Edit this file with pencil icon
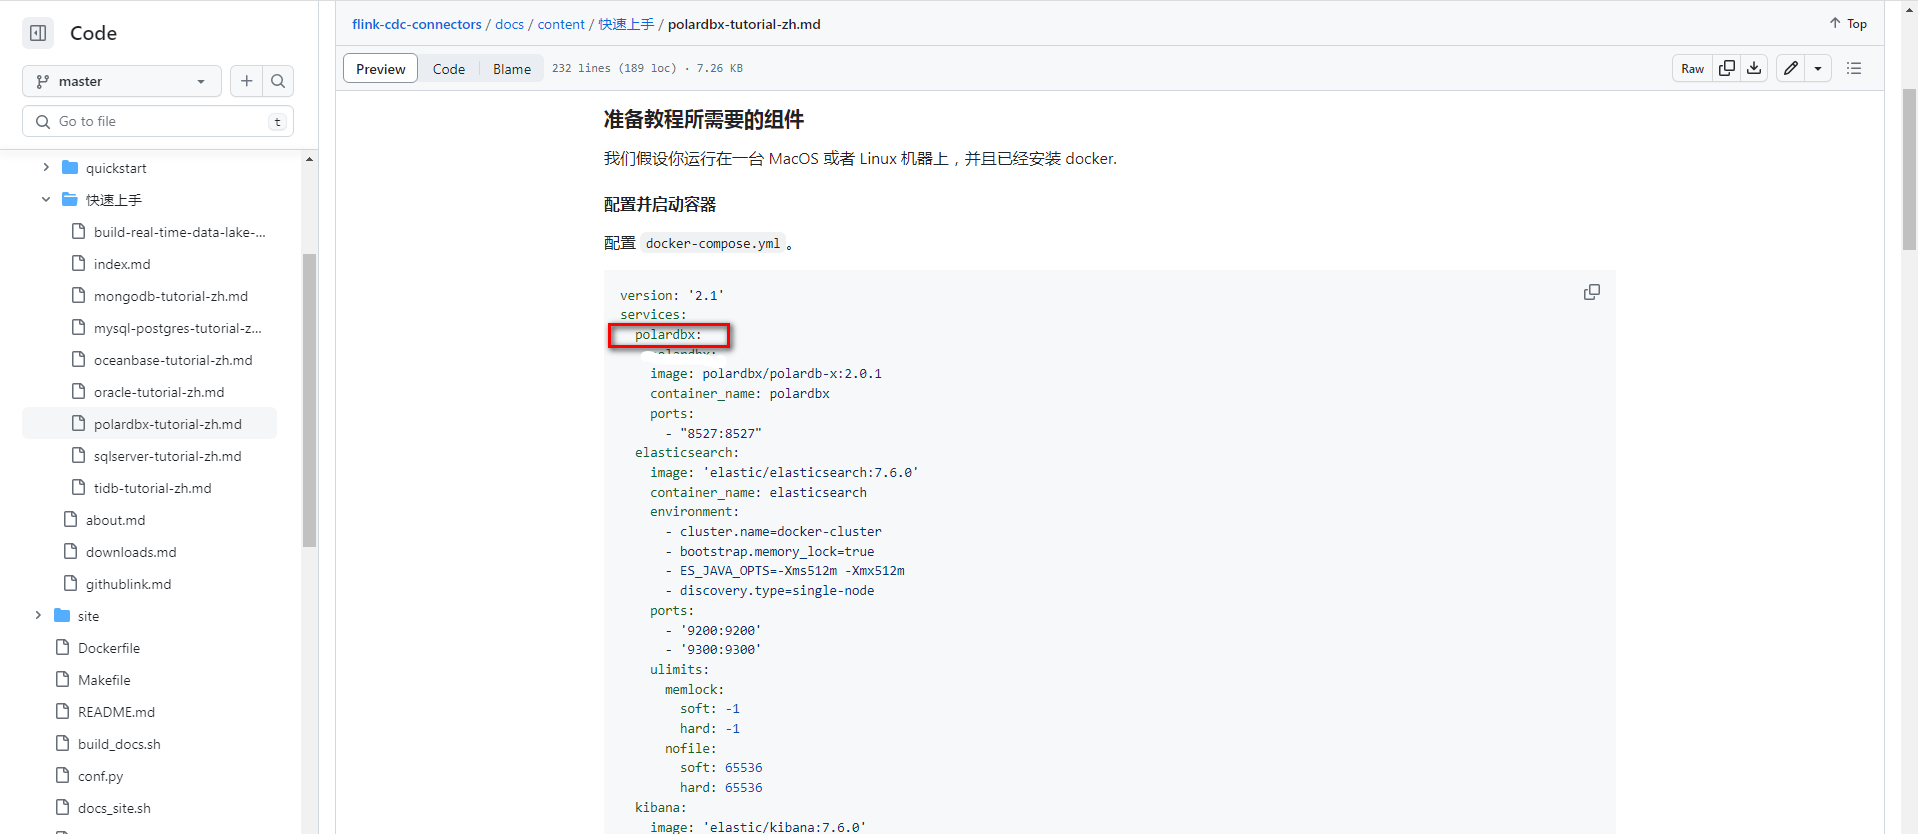The image size is (1918, 834). [1791, 69]
